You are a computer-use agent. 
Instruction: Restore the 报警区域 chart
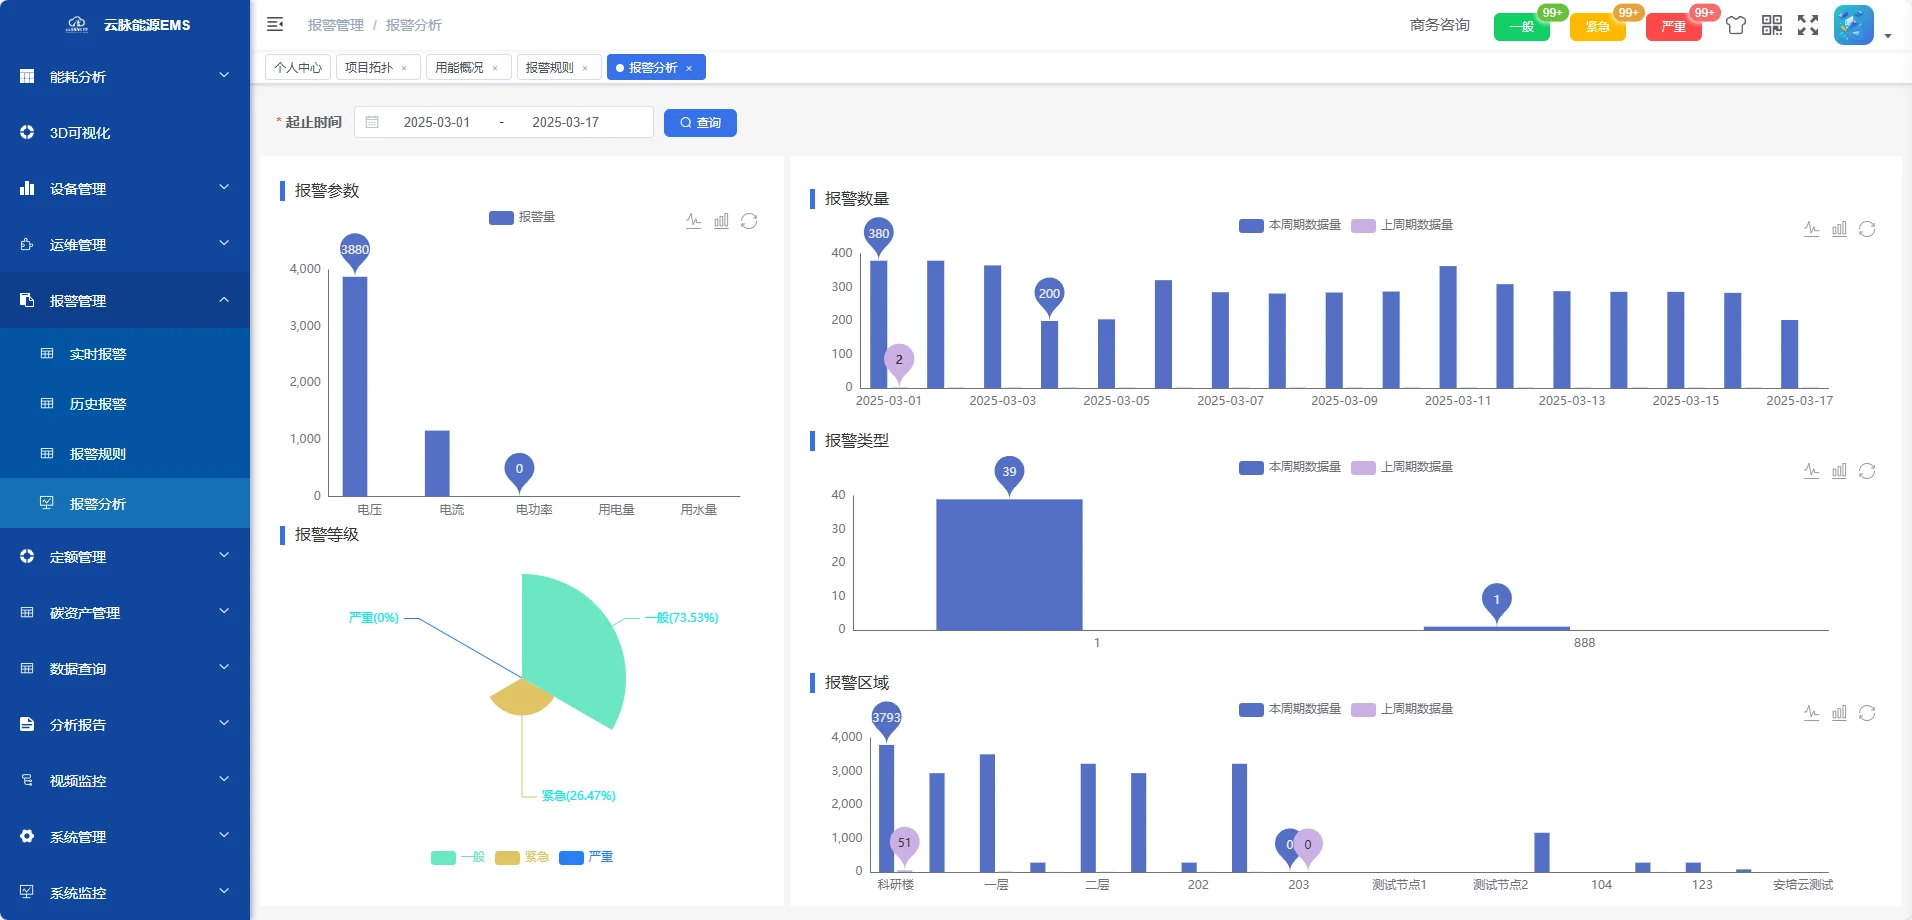pos(1867,713)
